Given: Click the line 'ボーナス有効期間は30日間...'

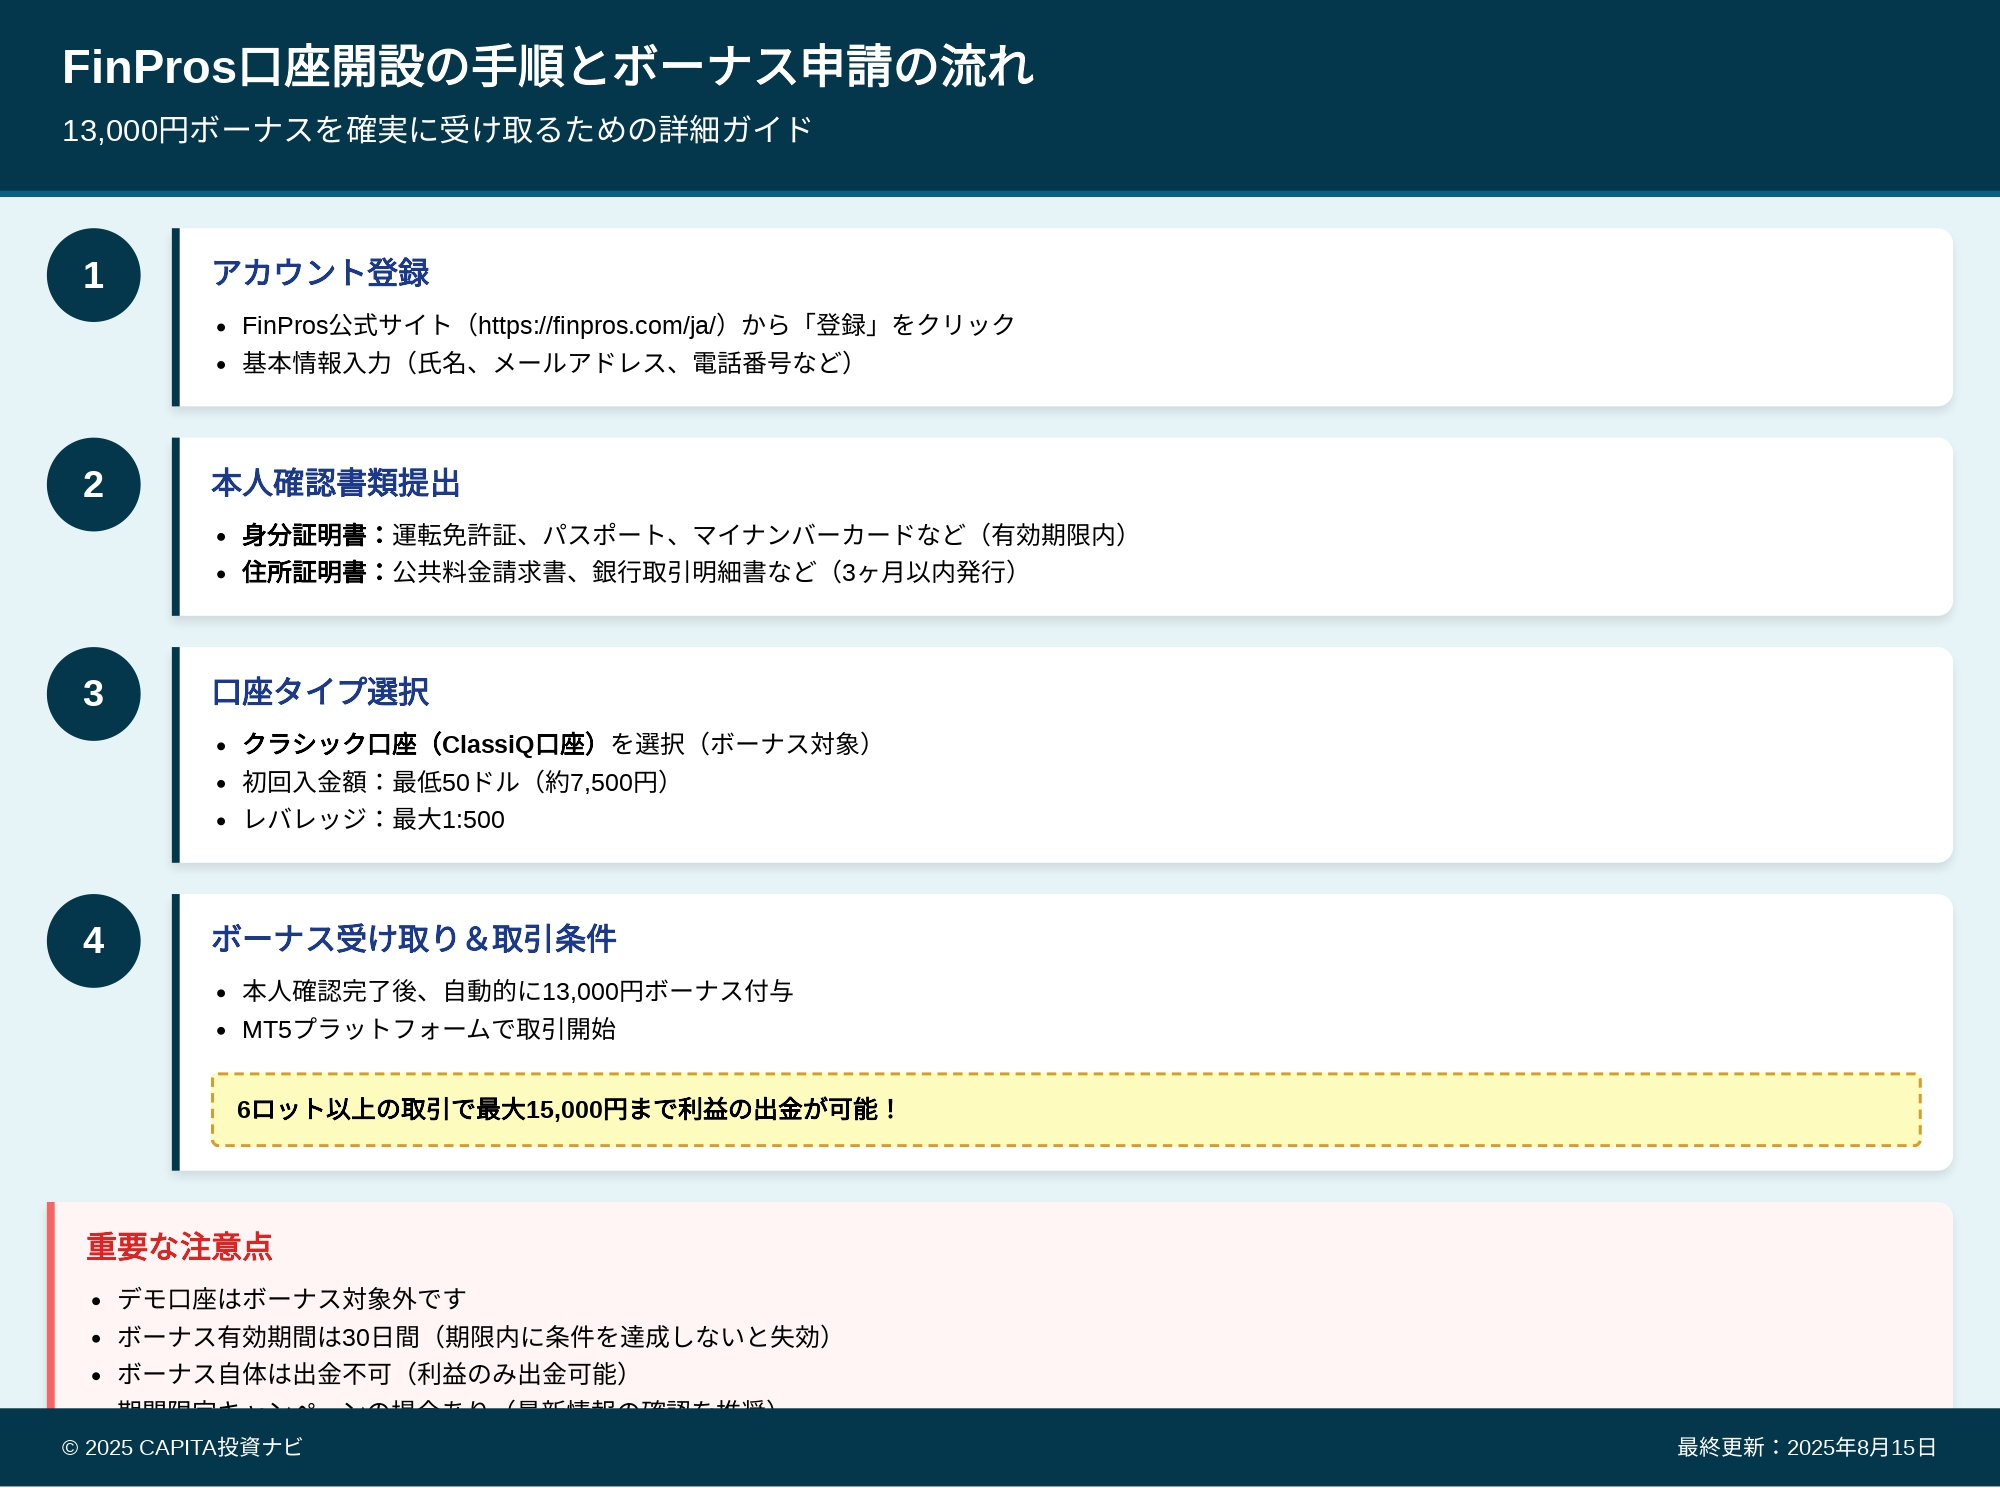Looking at the screenshot, I should [475, 1337].
